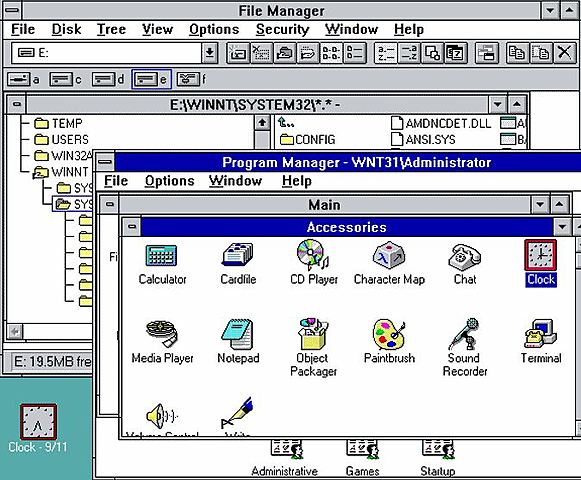Image resolution: width=581 pixels, height=480 pixels.
Task: Select the Administrative group icon
Action: (x=286, y=449)
